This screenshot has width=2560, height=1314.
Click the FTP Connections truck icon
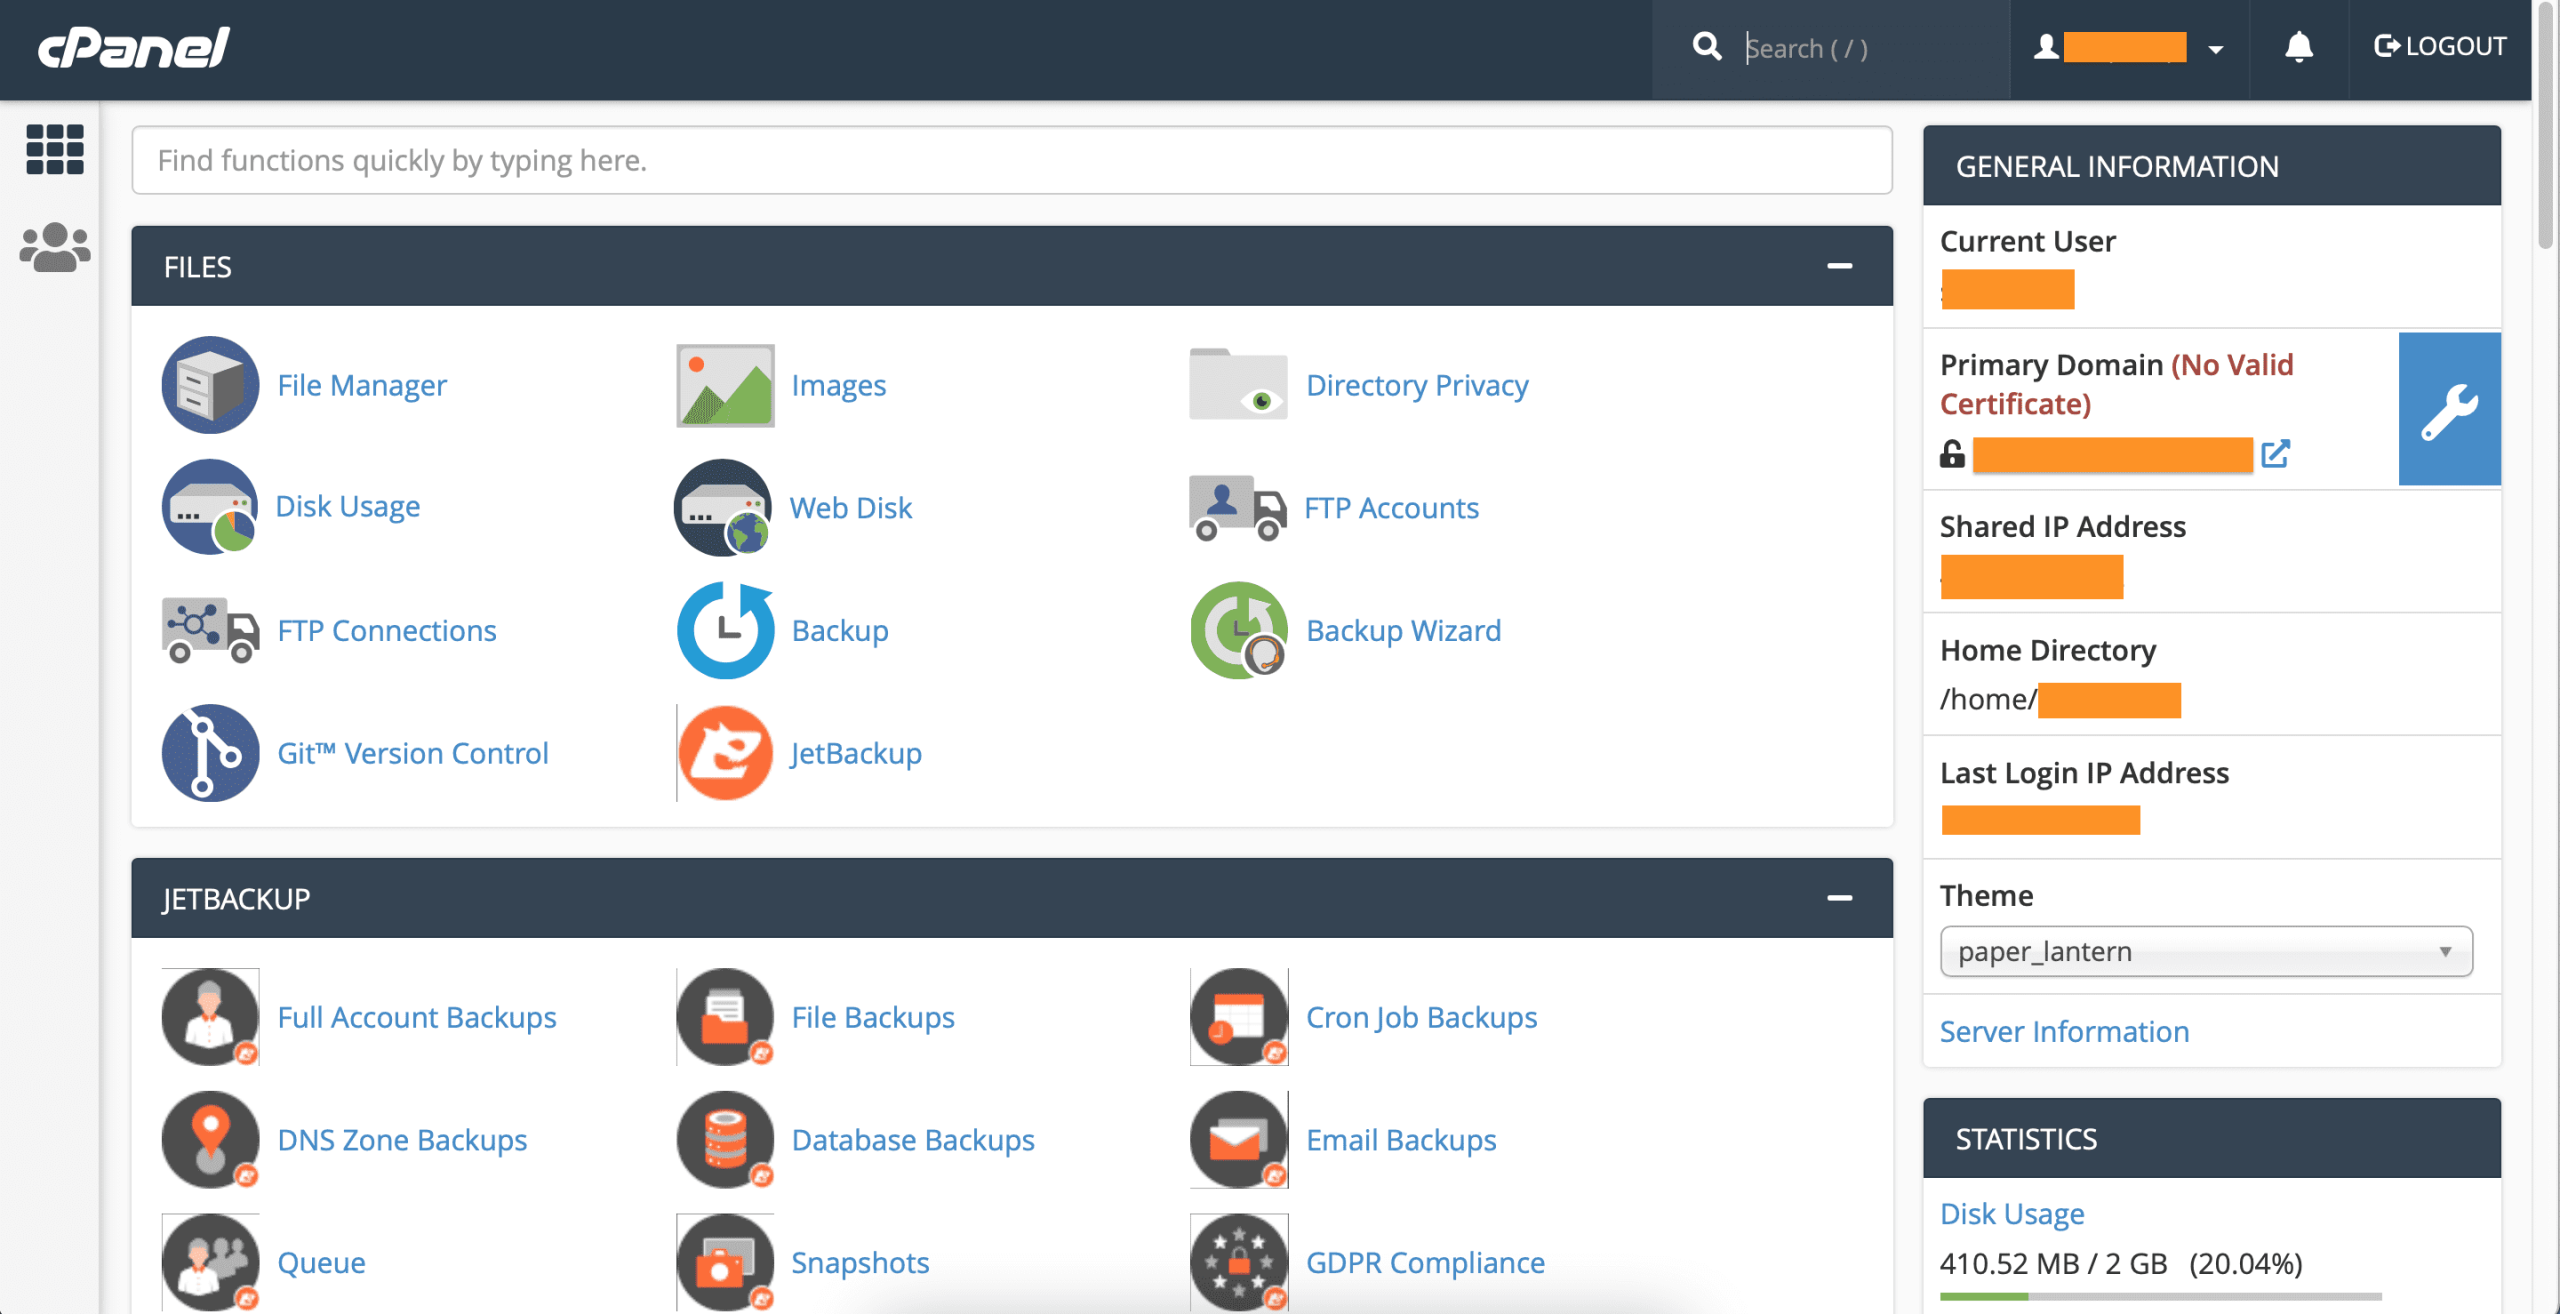pos(210,630)
